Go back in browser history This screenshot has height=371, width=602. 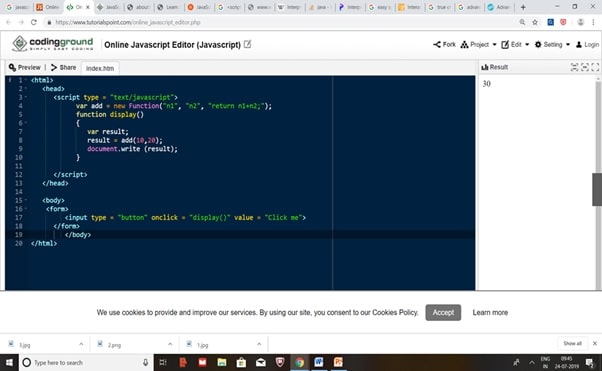(x=8, y=22)
